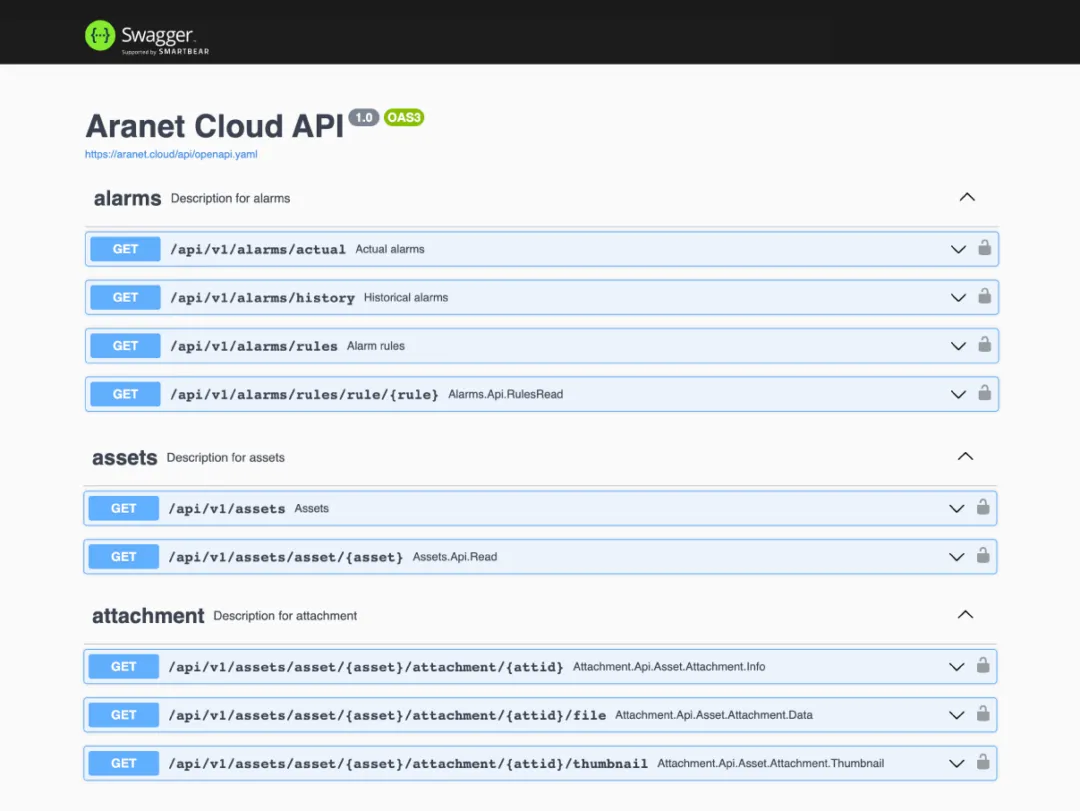Click the Swagger logo icon

click(x=100, y=35)
